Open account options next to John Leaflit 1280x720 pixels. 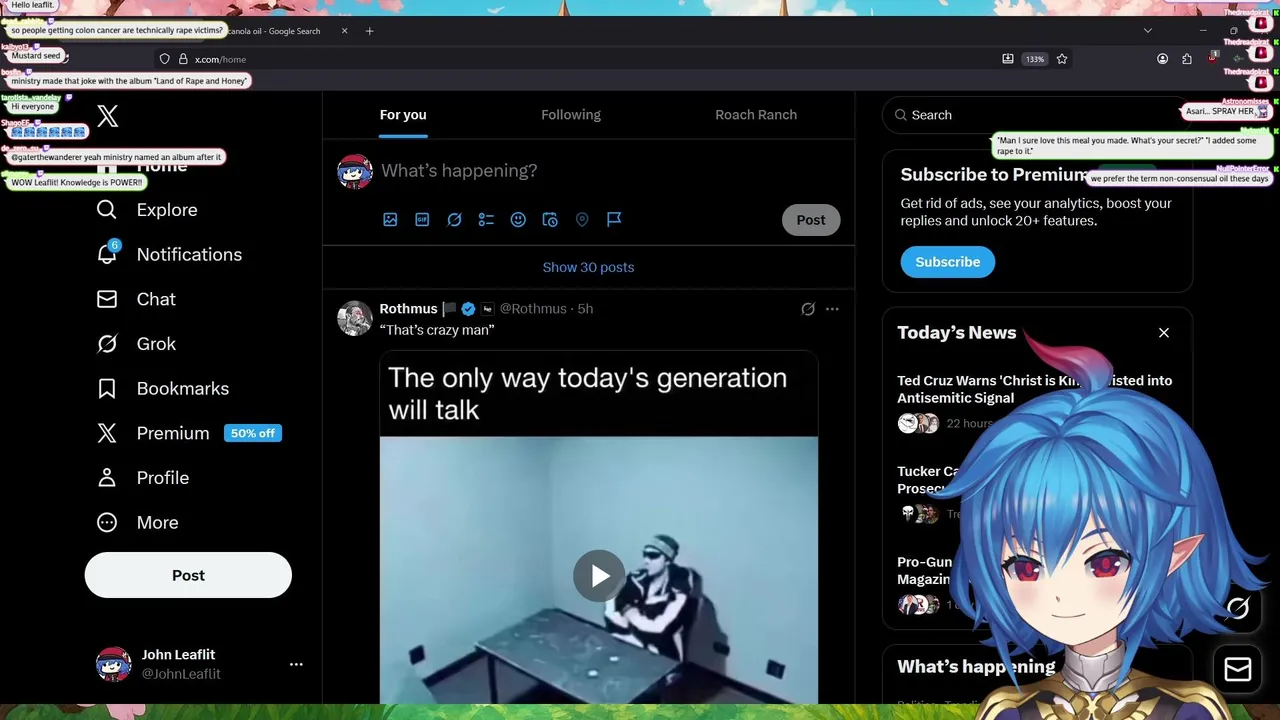296,664
